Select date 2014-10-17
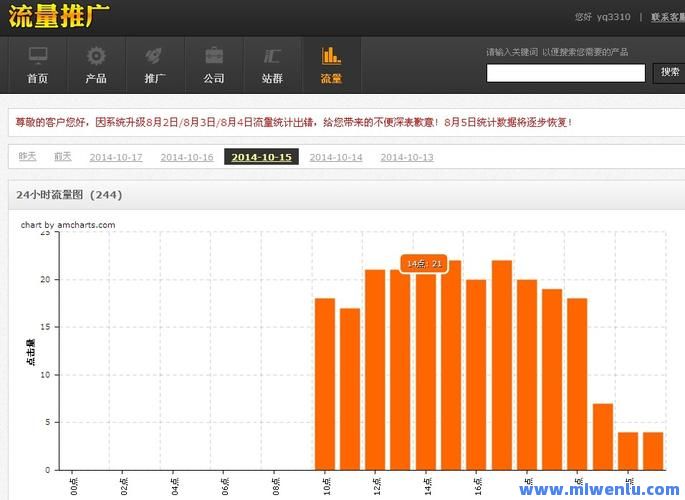 (x=116, y=157)
